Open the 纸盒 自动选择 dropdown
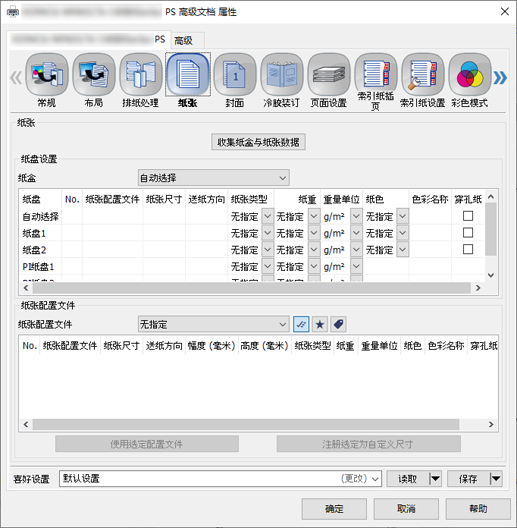The height and width of the screenshot is (528, 517). (x=214, y=177)
